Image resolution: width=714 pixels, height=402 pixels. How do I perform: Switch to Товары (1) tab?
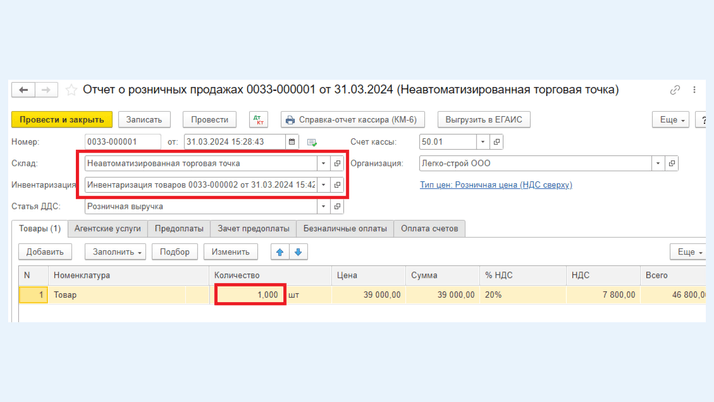pos(40,229)
